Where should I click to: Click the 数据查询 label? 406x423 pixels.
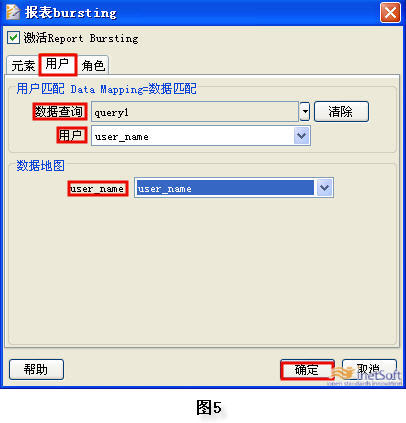tap(60, 111)
